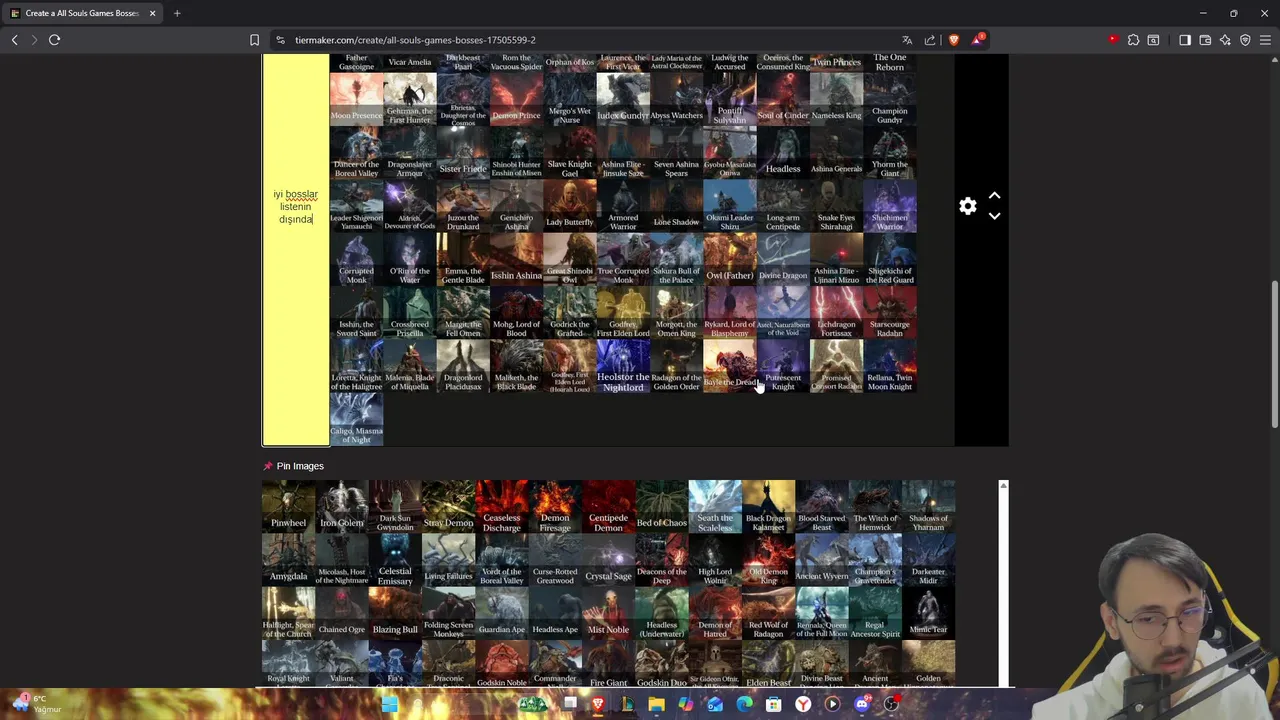Select the Pinwheel boss image
The width and height of the screenshot is (1280, 720).
tap(288, 506)
